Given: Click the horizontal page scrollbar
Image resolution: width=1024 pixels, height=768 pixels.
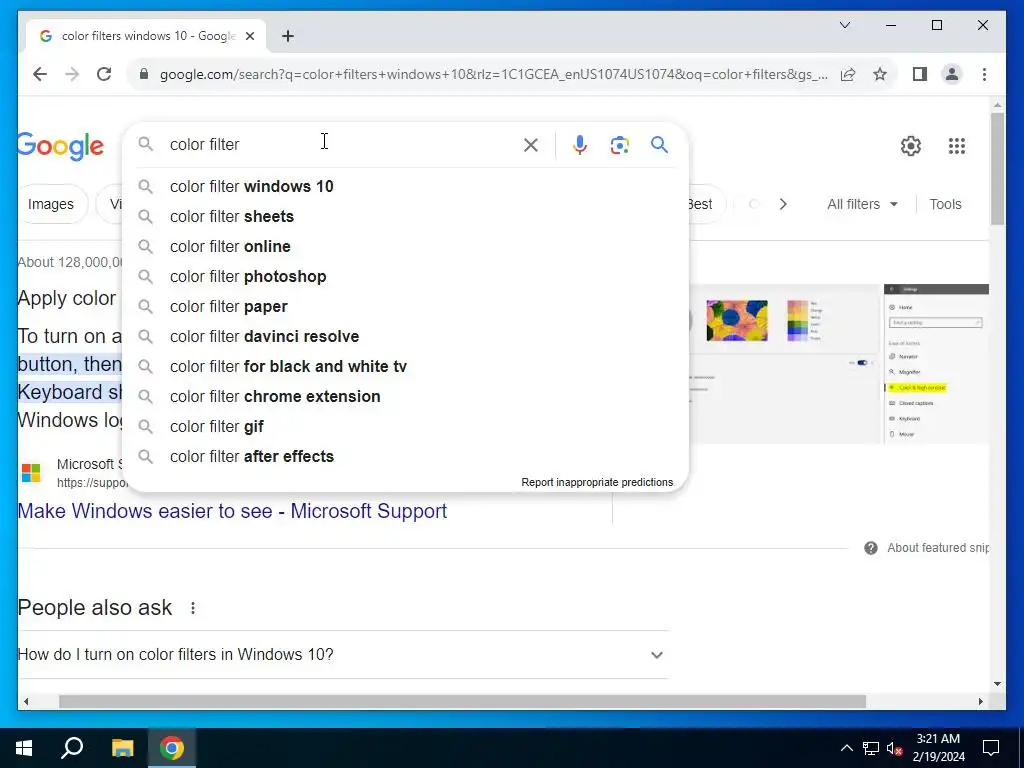Looking at the screenshot, I should [462, 701].
